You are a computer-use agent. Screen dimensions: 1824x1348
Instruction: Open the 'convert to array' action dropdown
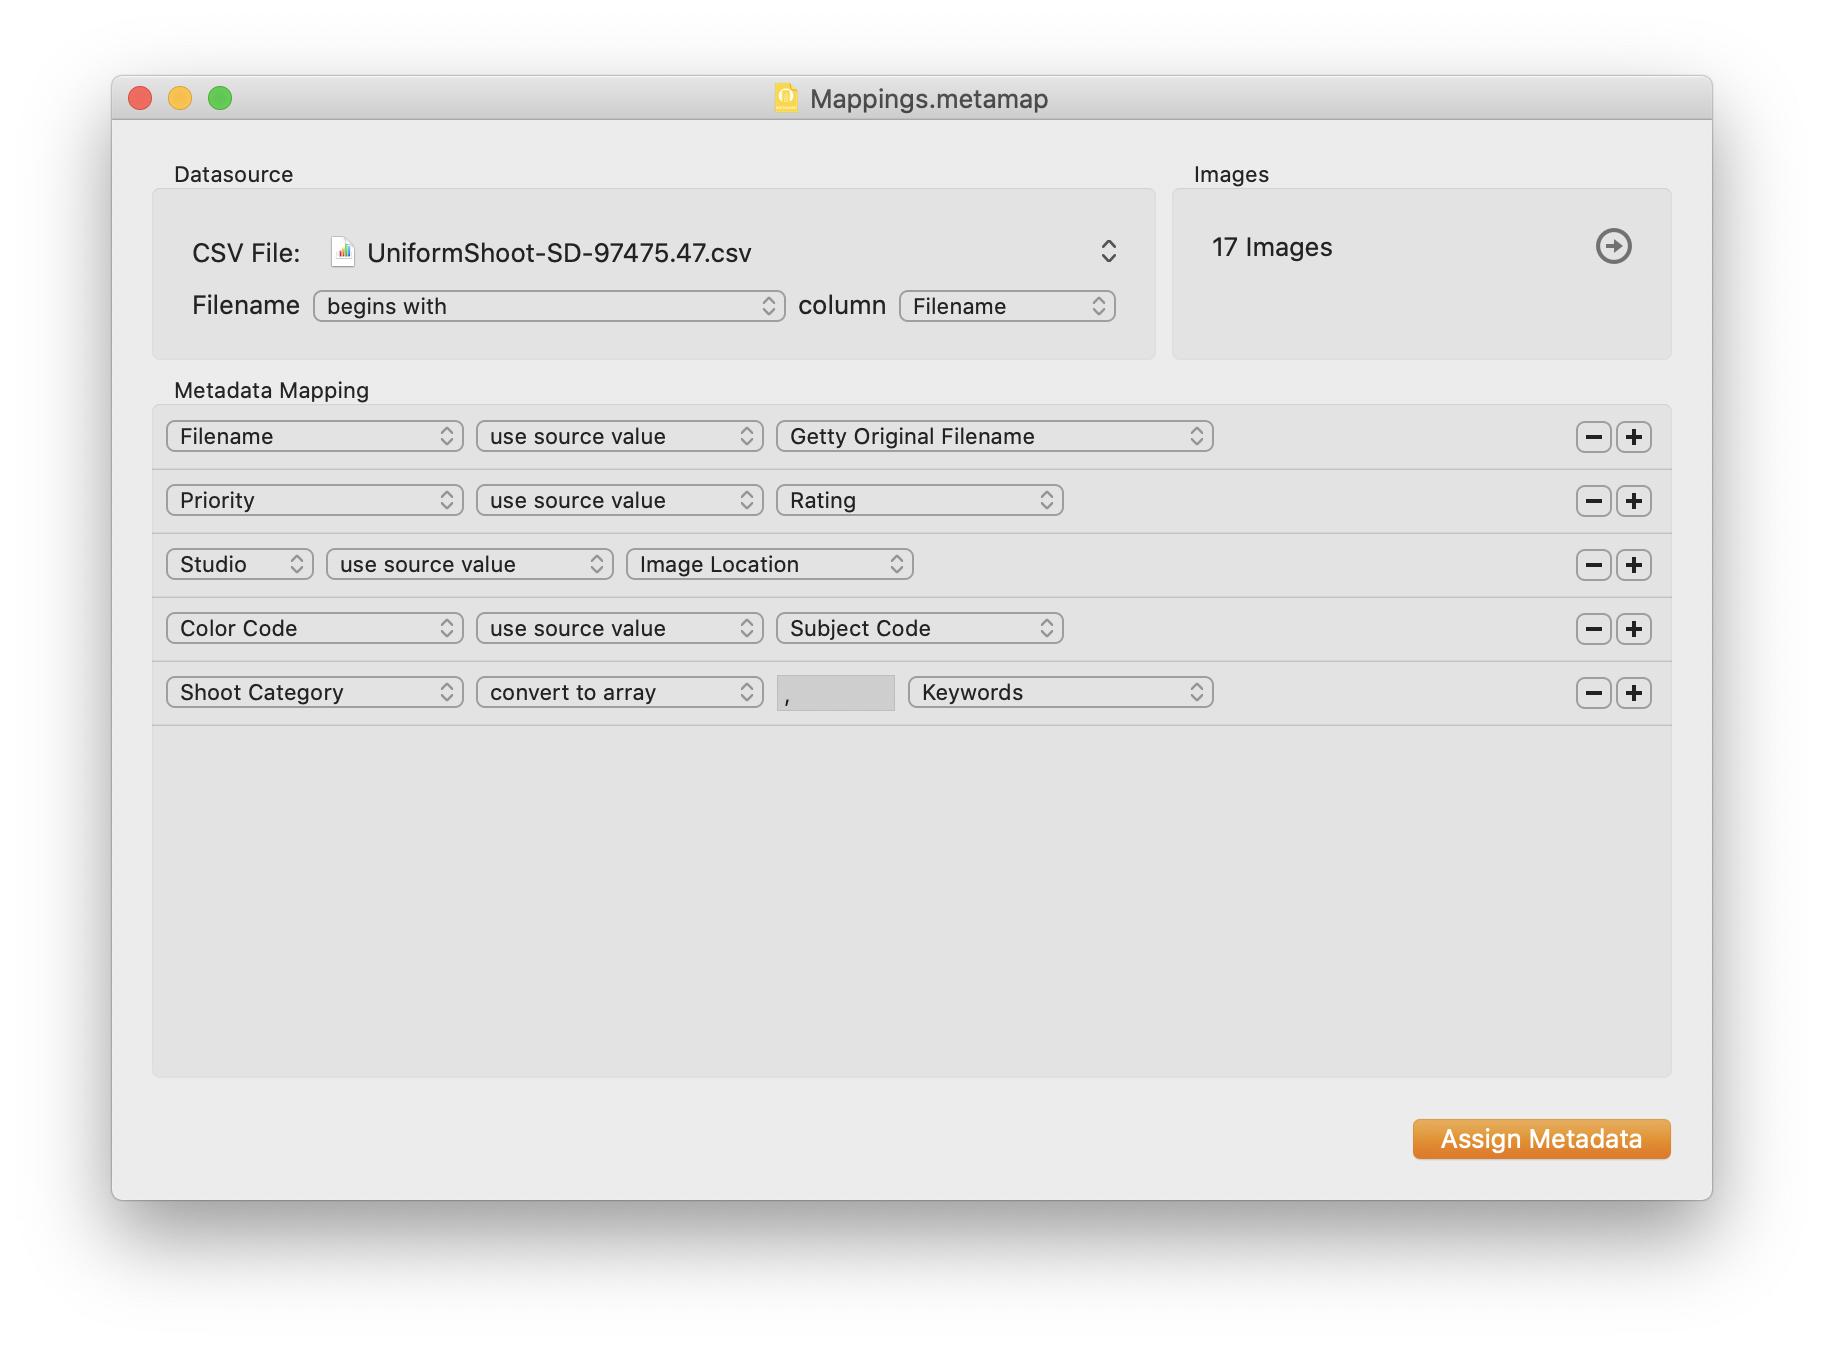pos(619,692)
